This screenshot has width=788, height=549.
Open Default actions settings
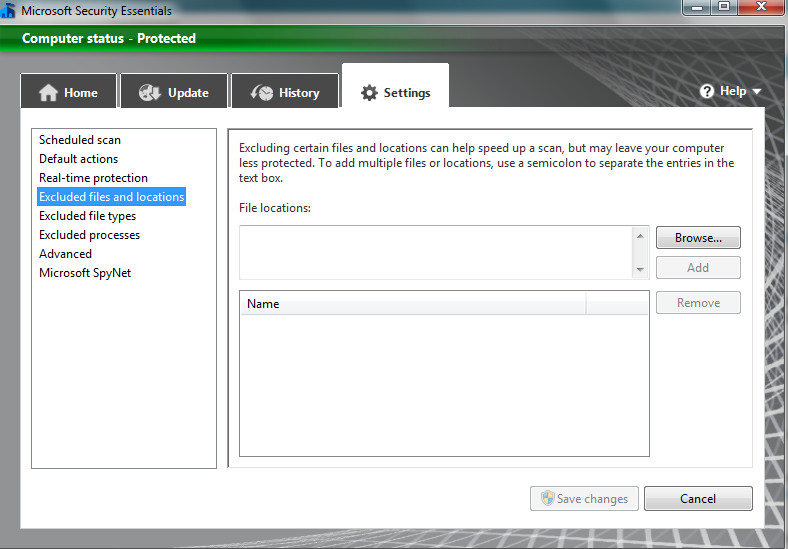(x=78, y=159)
